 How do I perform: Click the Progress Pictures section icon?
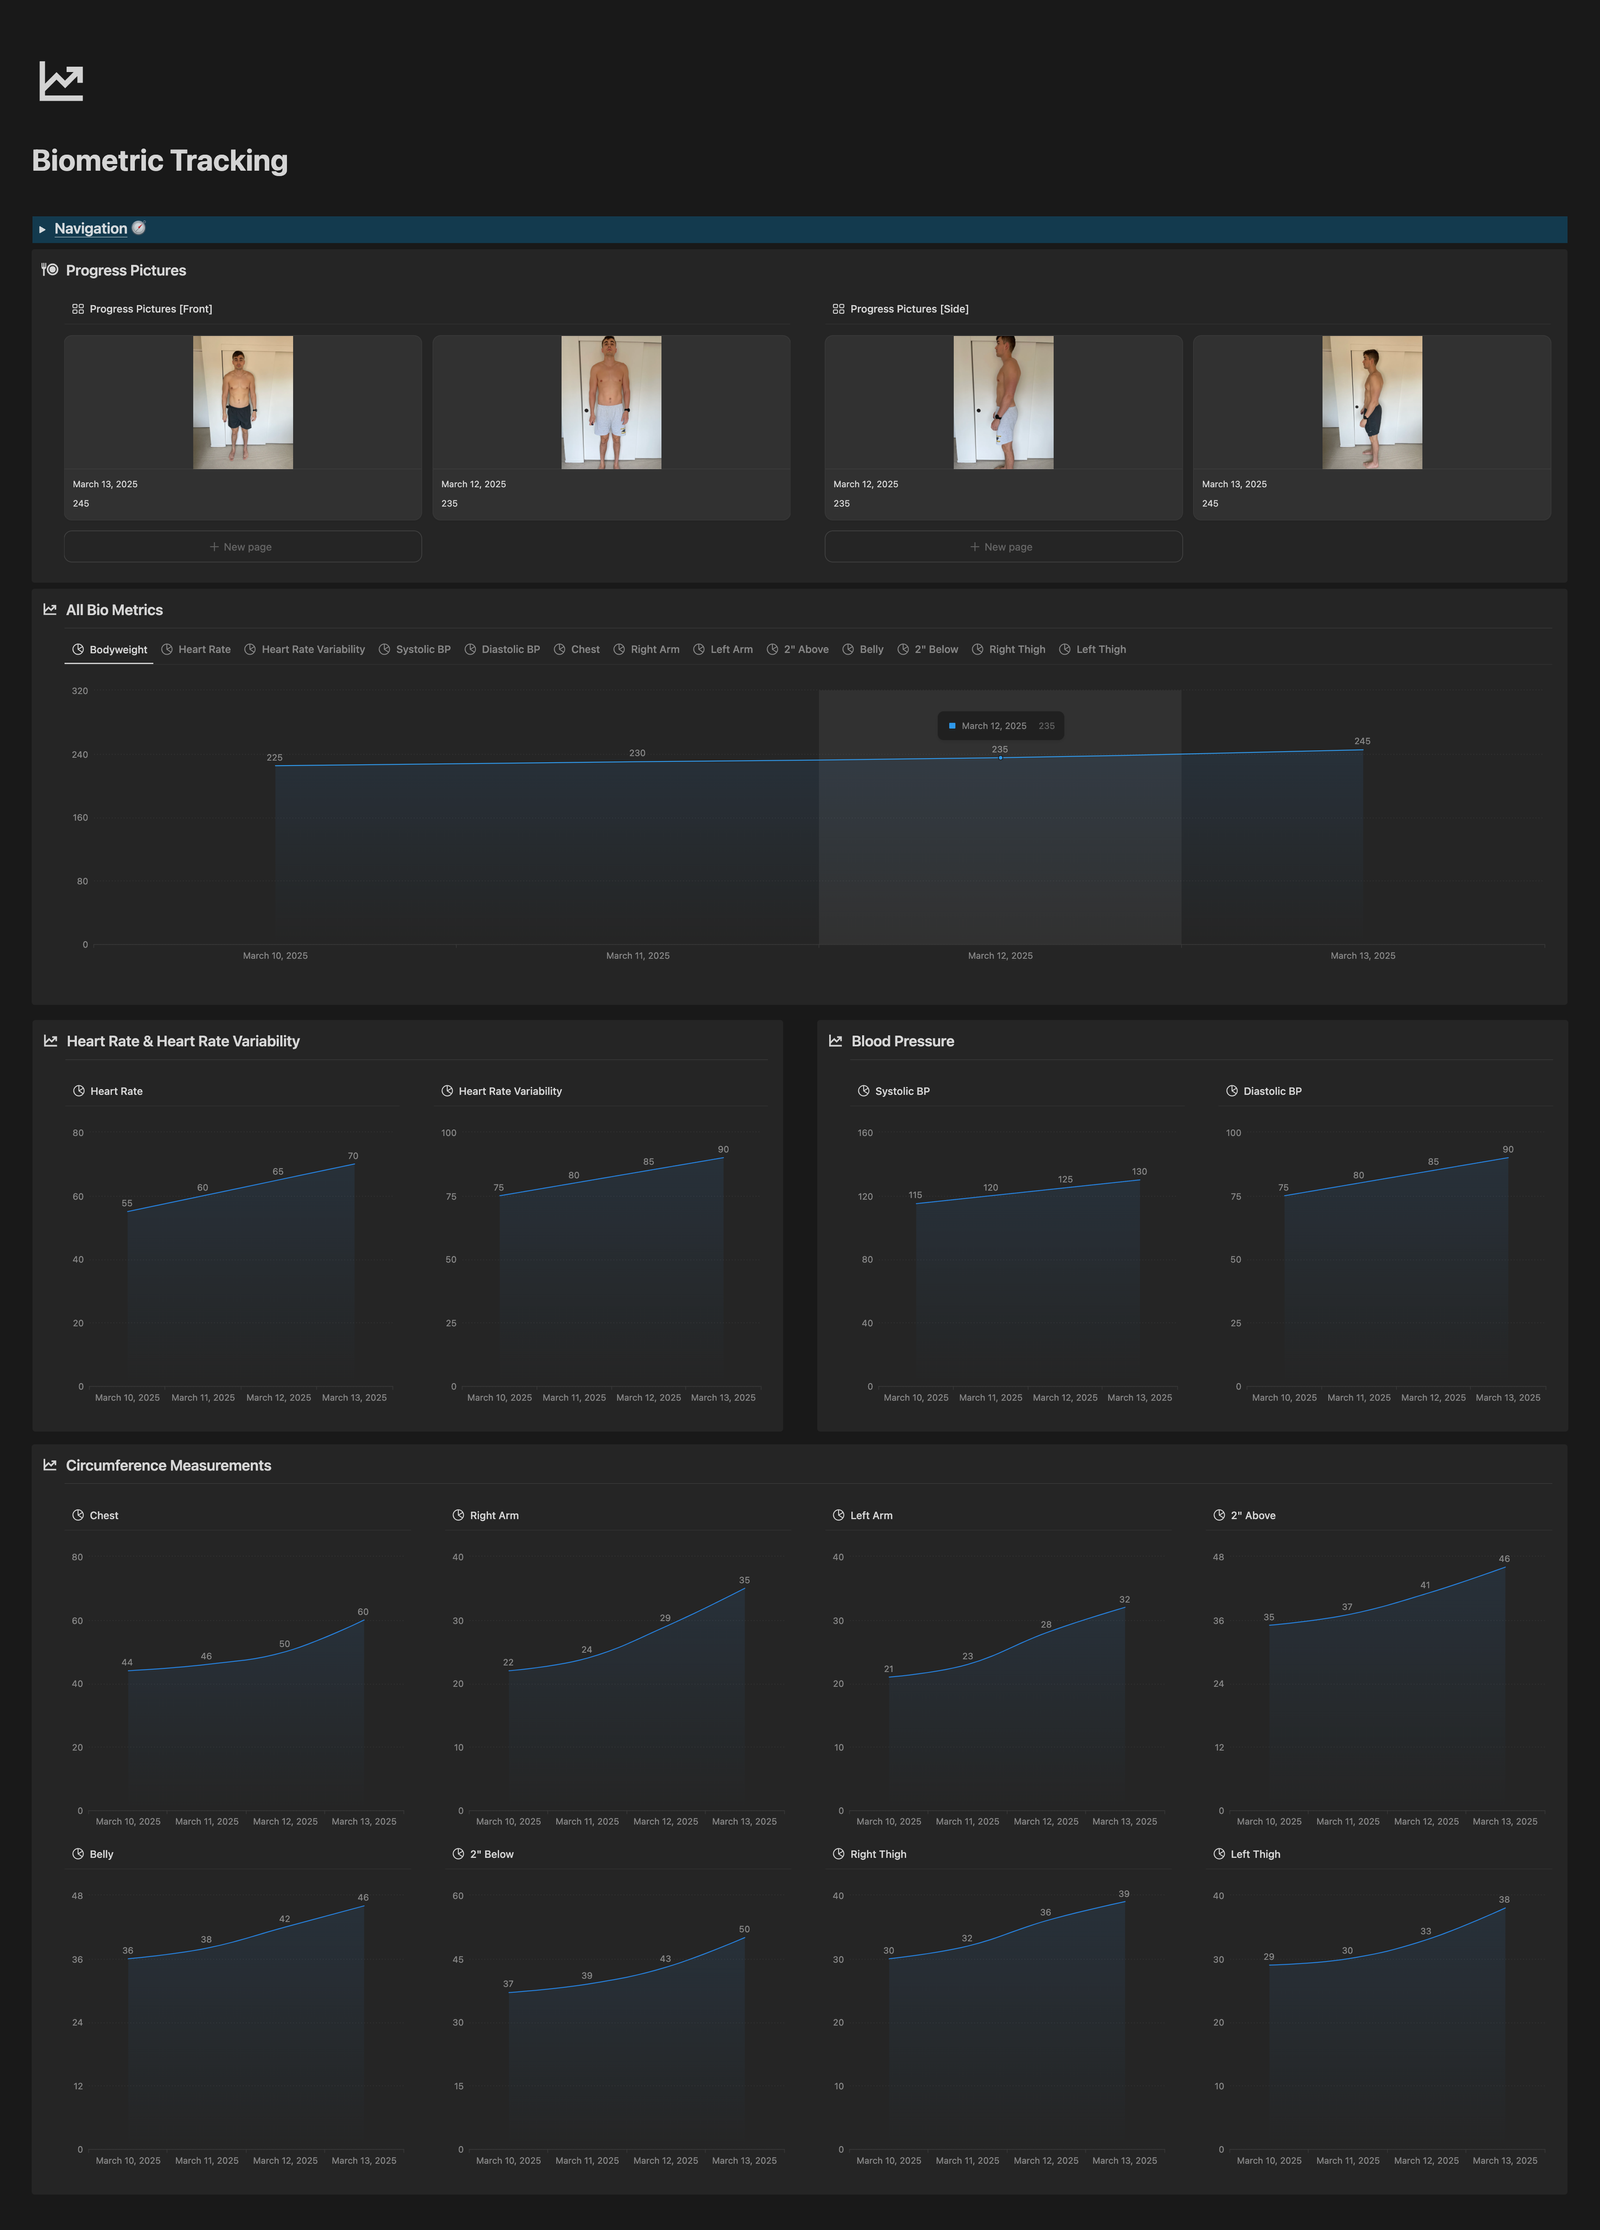tap(50, 270)
